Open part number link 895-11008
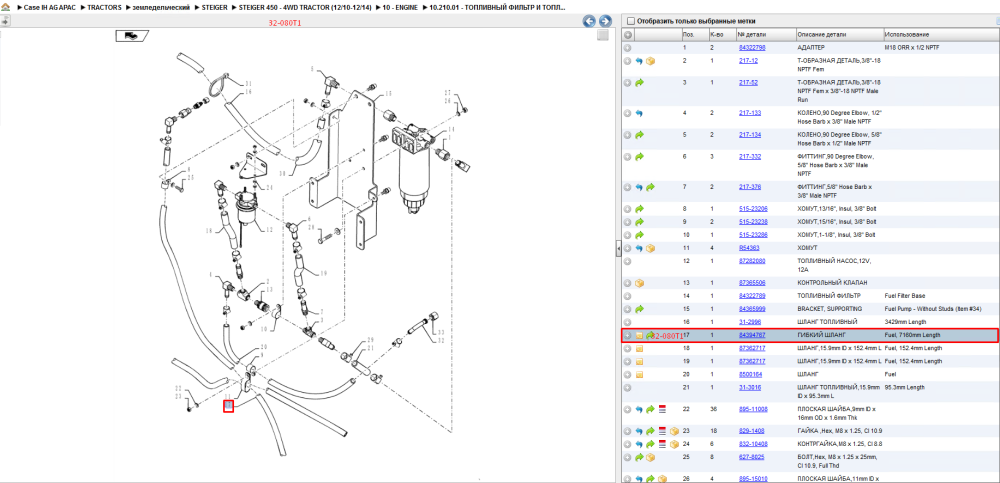1000x483 pixels. pos(753,409)
